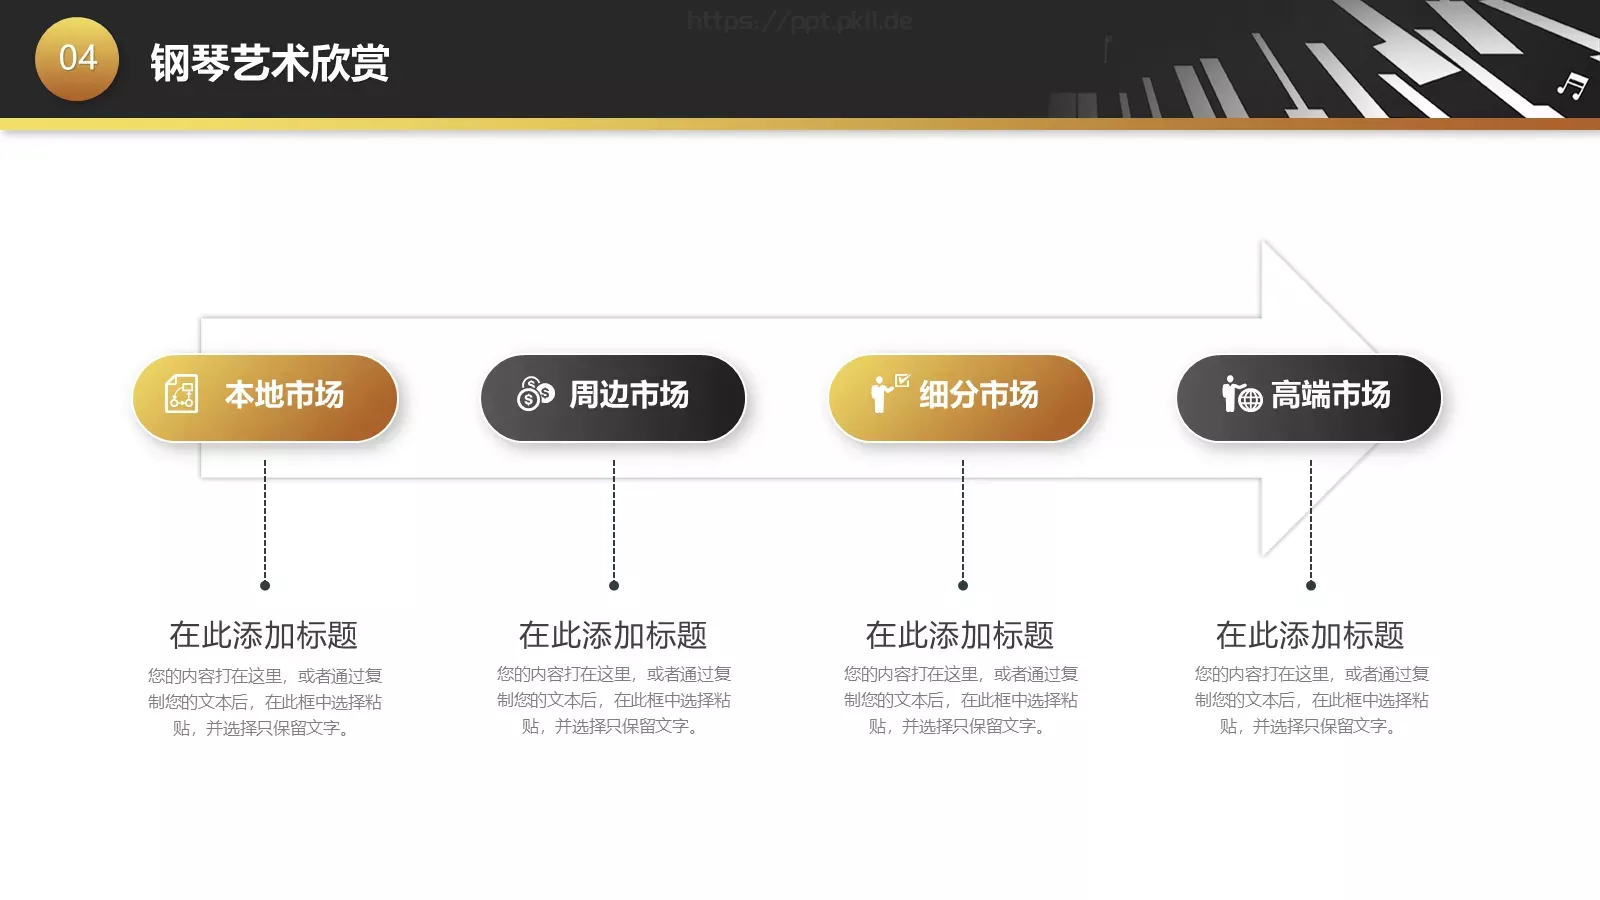Select the 本地市场 label text
This screenshot has height=900, width=1600.
tap(284, 395)
